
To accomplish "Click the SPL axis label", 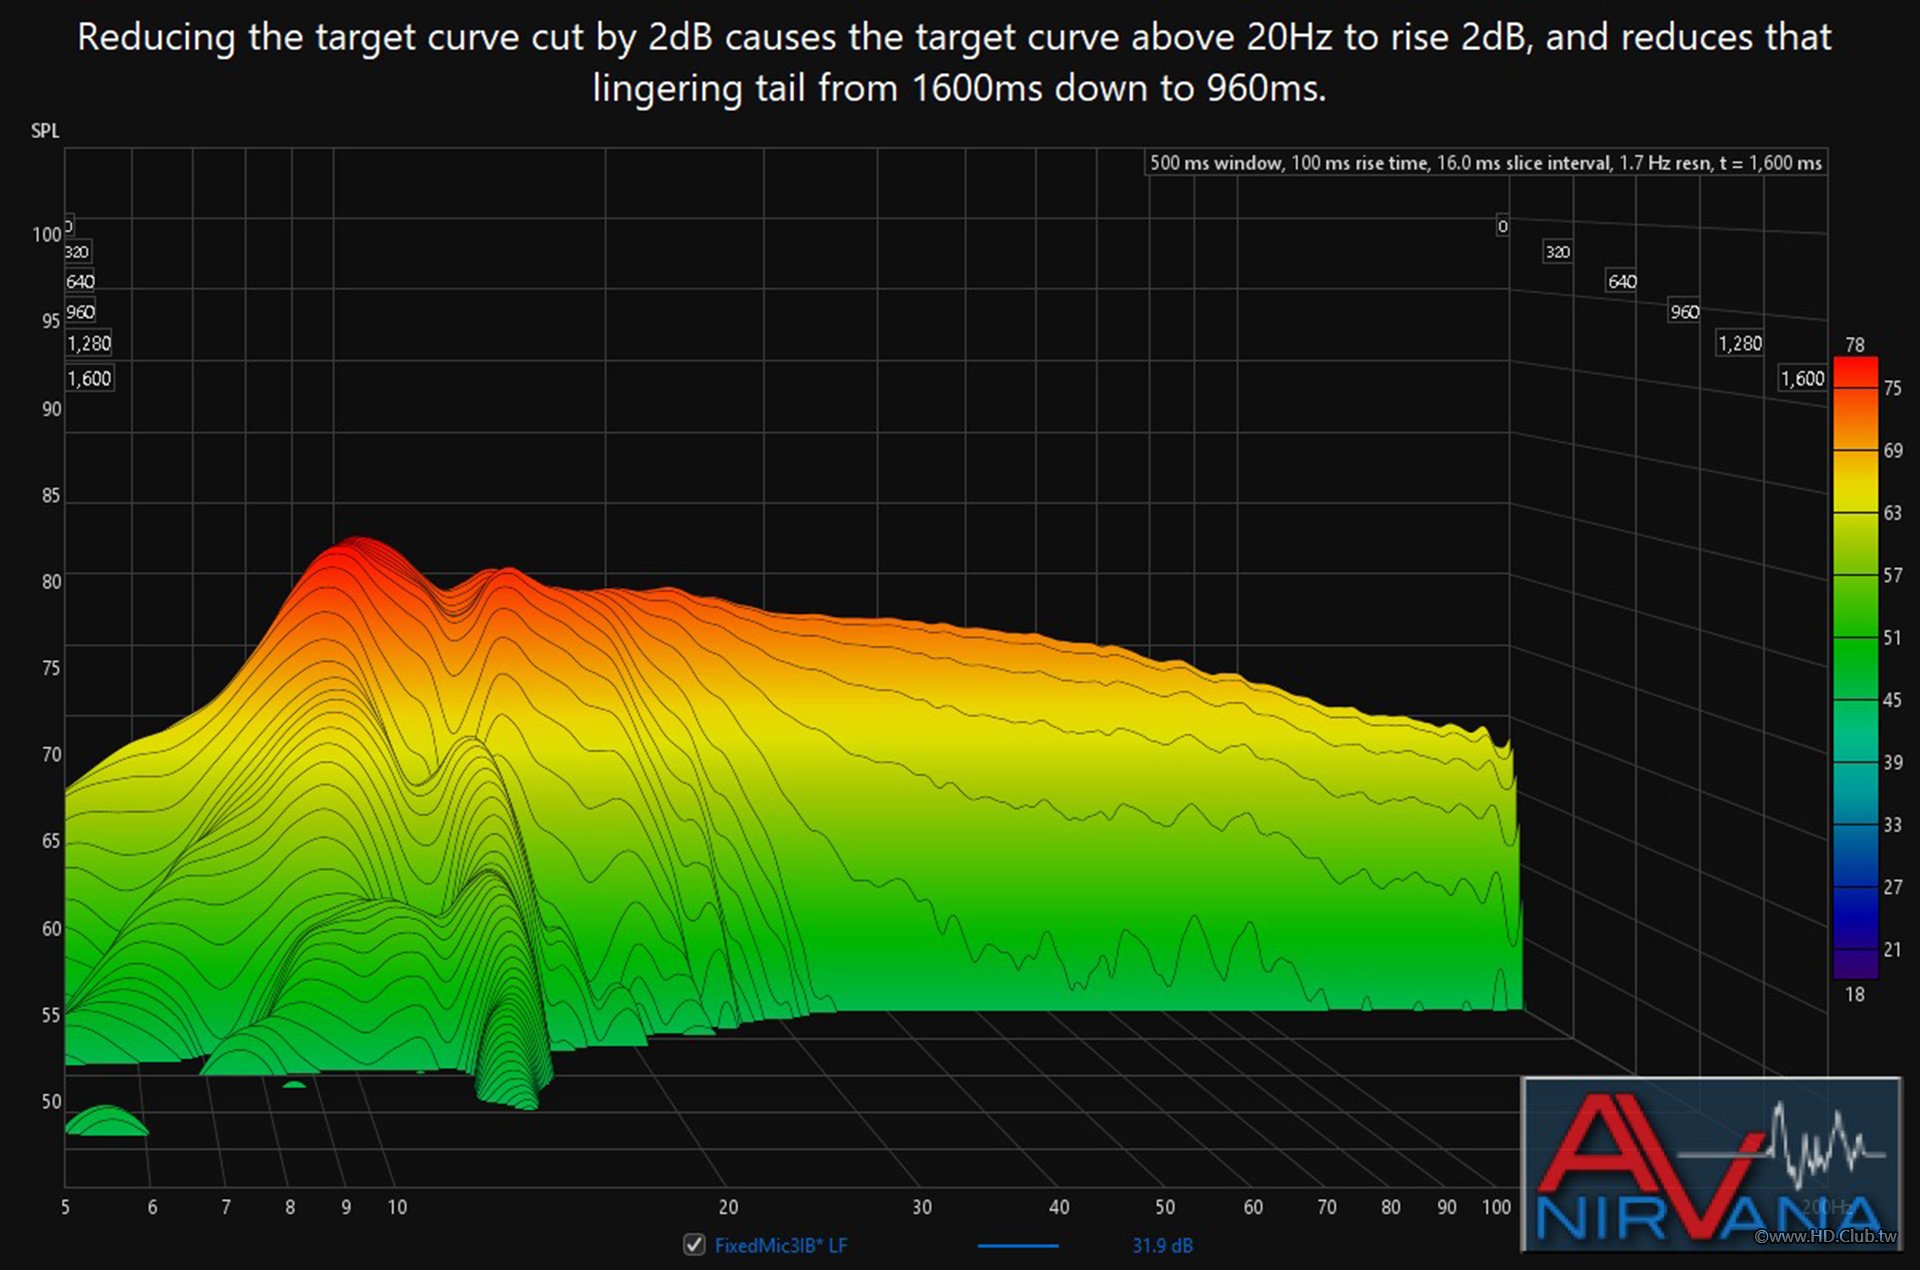I will click(x=45, y=131).
